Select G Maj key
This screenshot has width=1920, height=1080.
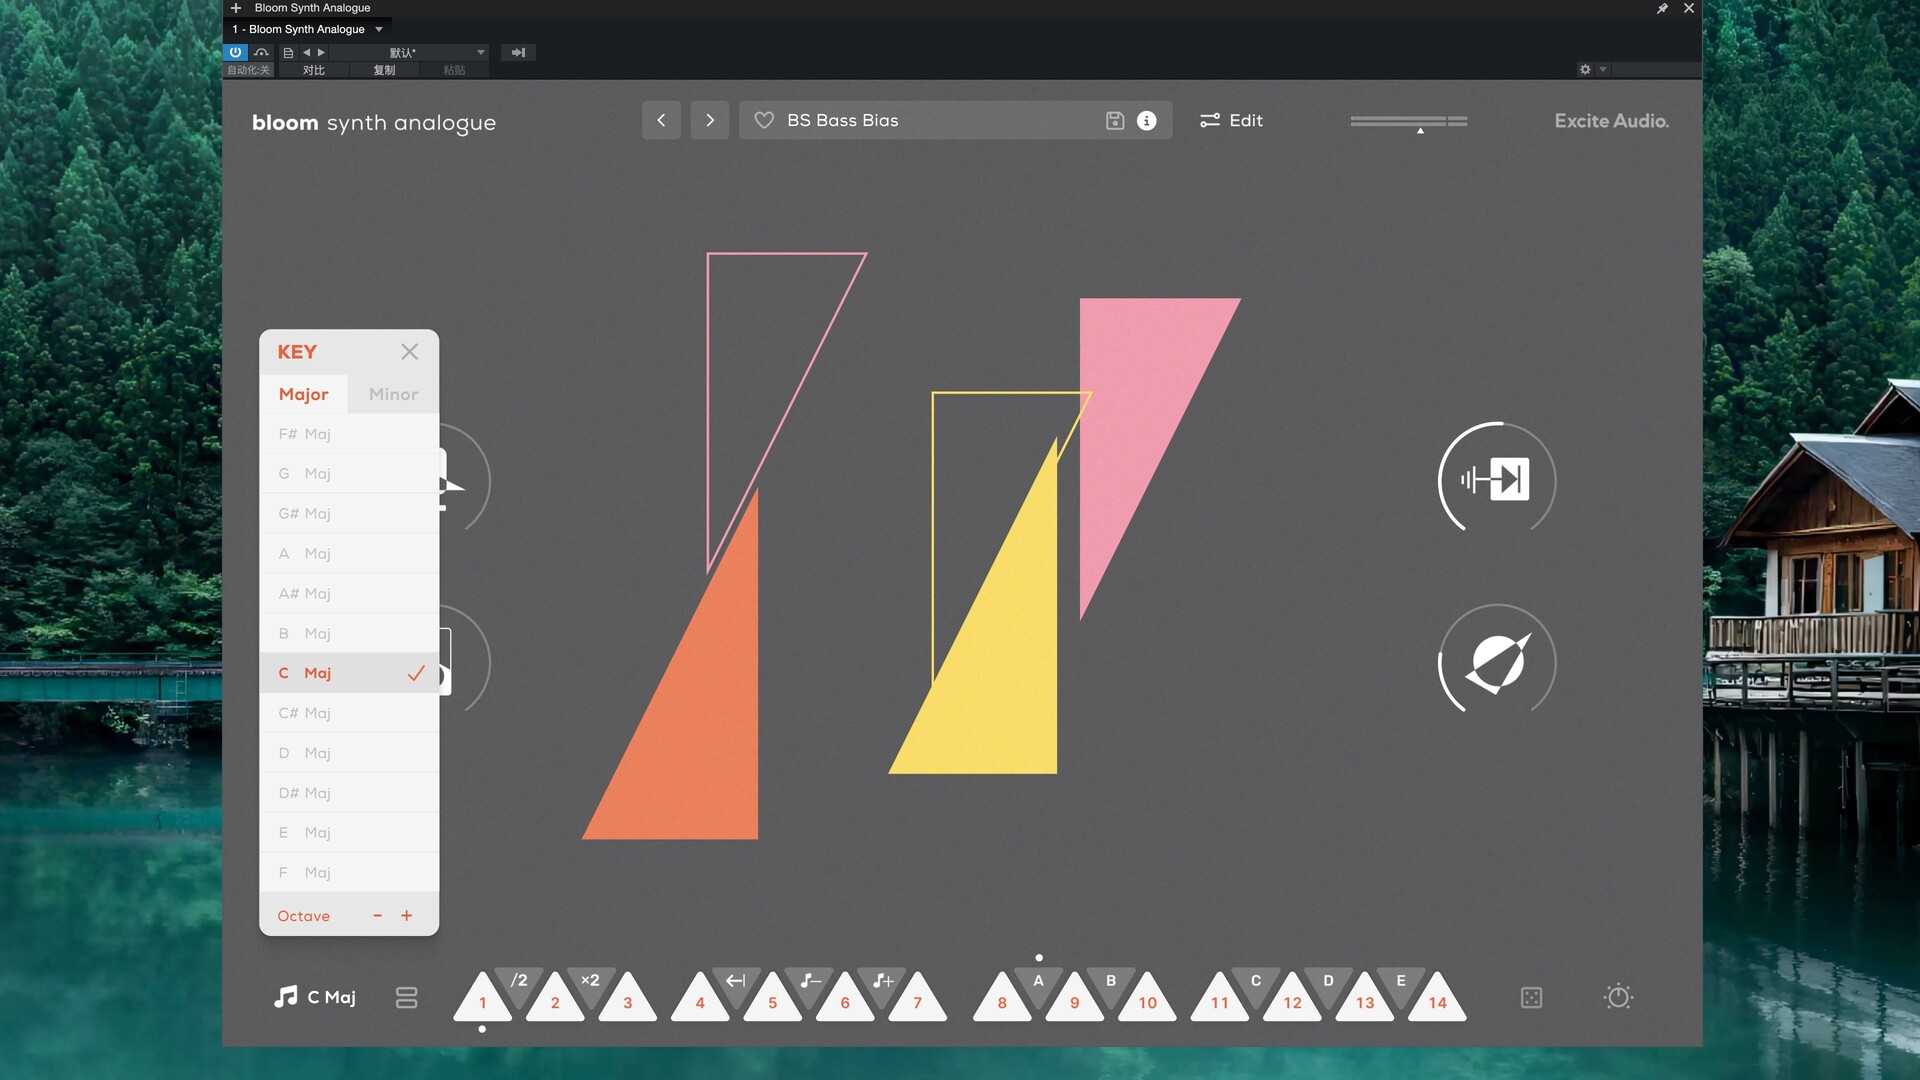click(x=349, y=474)
